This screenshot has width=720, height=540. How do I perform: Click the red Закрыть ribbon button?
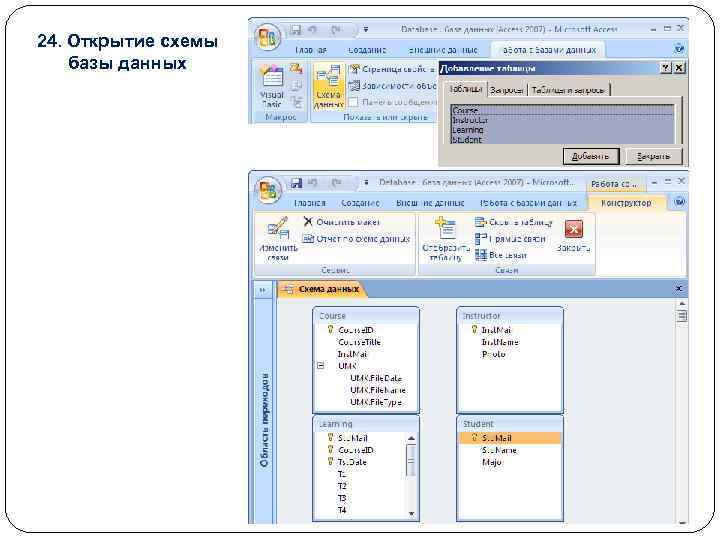(574, 237)
